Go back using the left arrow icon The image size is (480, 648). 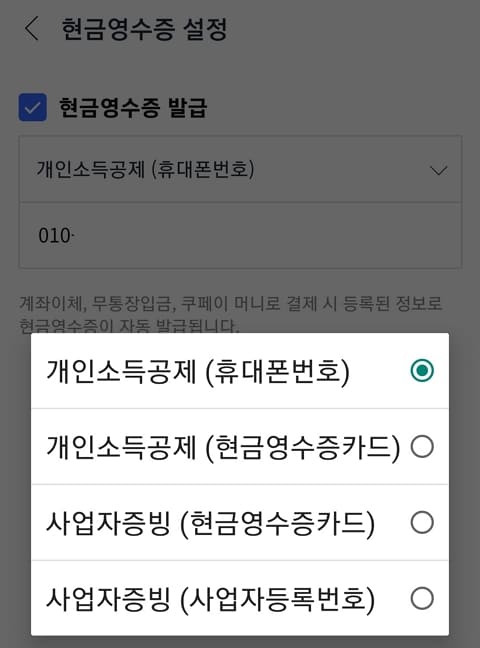[x=32, y=29]
